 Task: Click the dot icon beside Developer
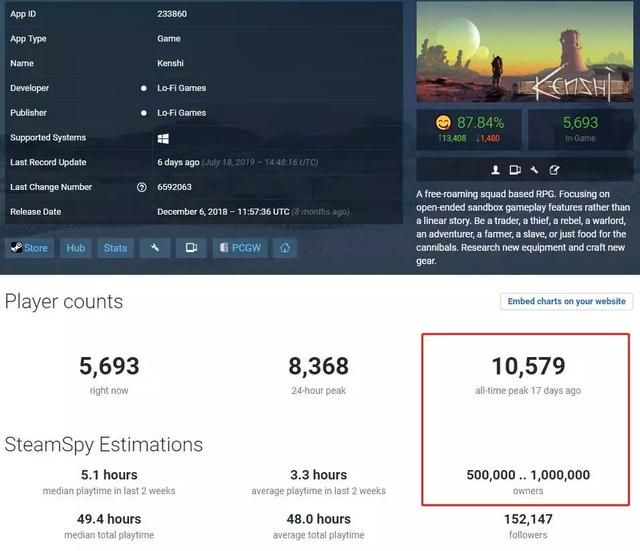[x=144, y=88]
